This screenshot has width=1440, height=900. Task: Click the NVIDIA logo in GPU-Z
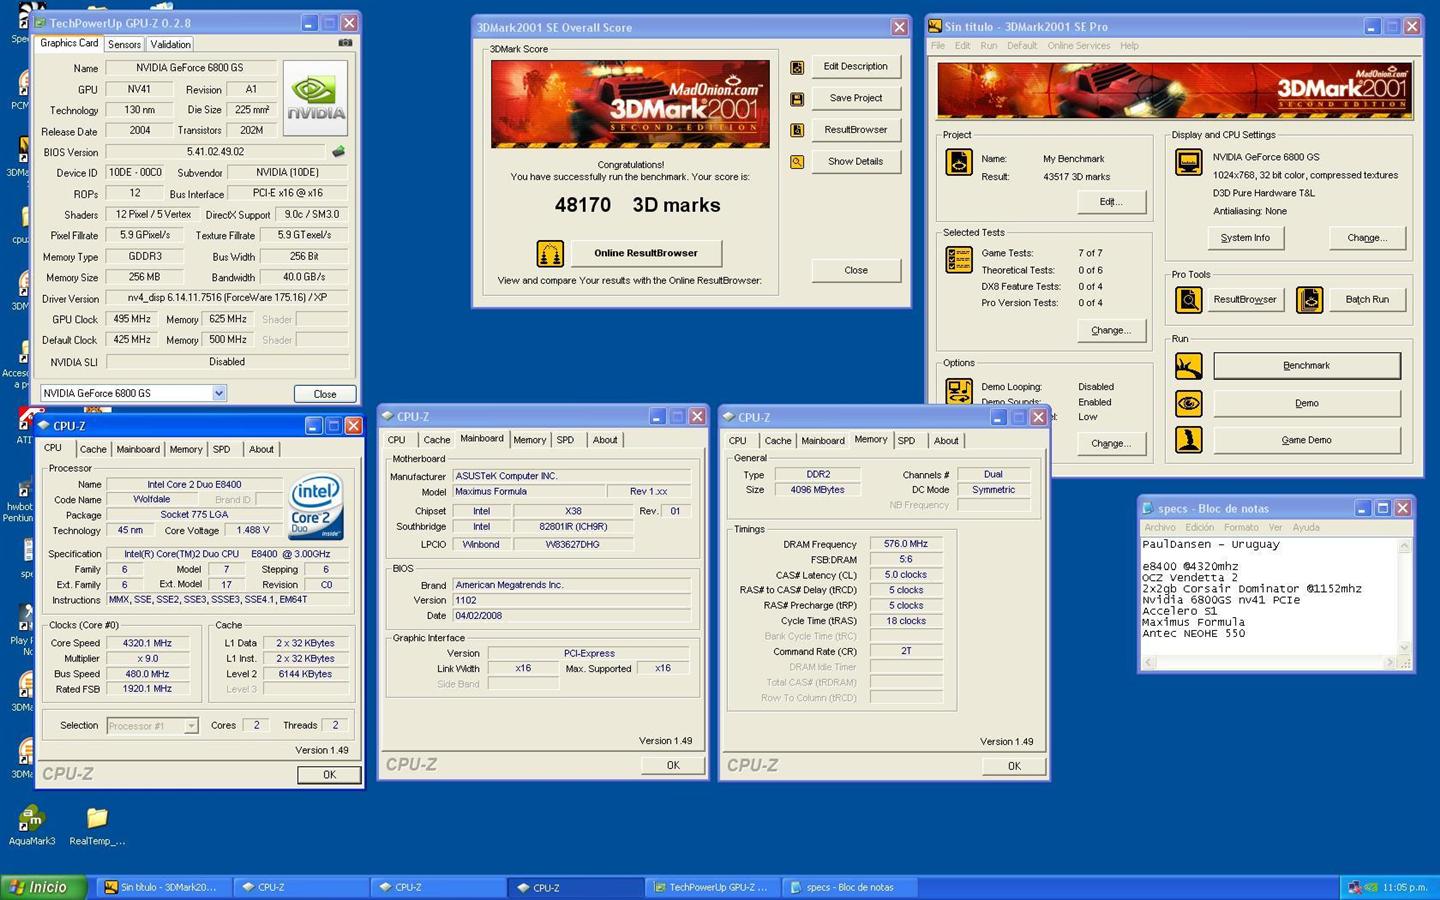pyautogui.click(x=315, y=98)
